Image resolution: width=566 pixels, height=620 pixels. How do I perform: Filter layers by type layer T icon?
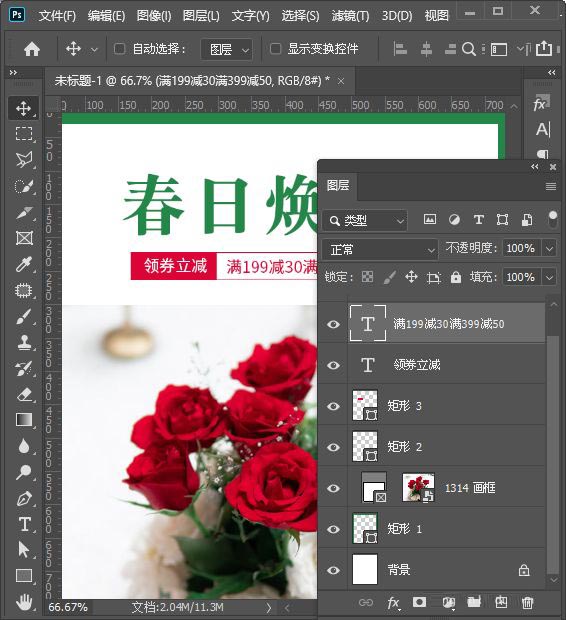479,219
